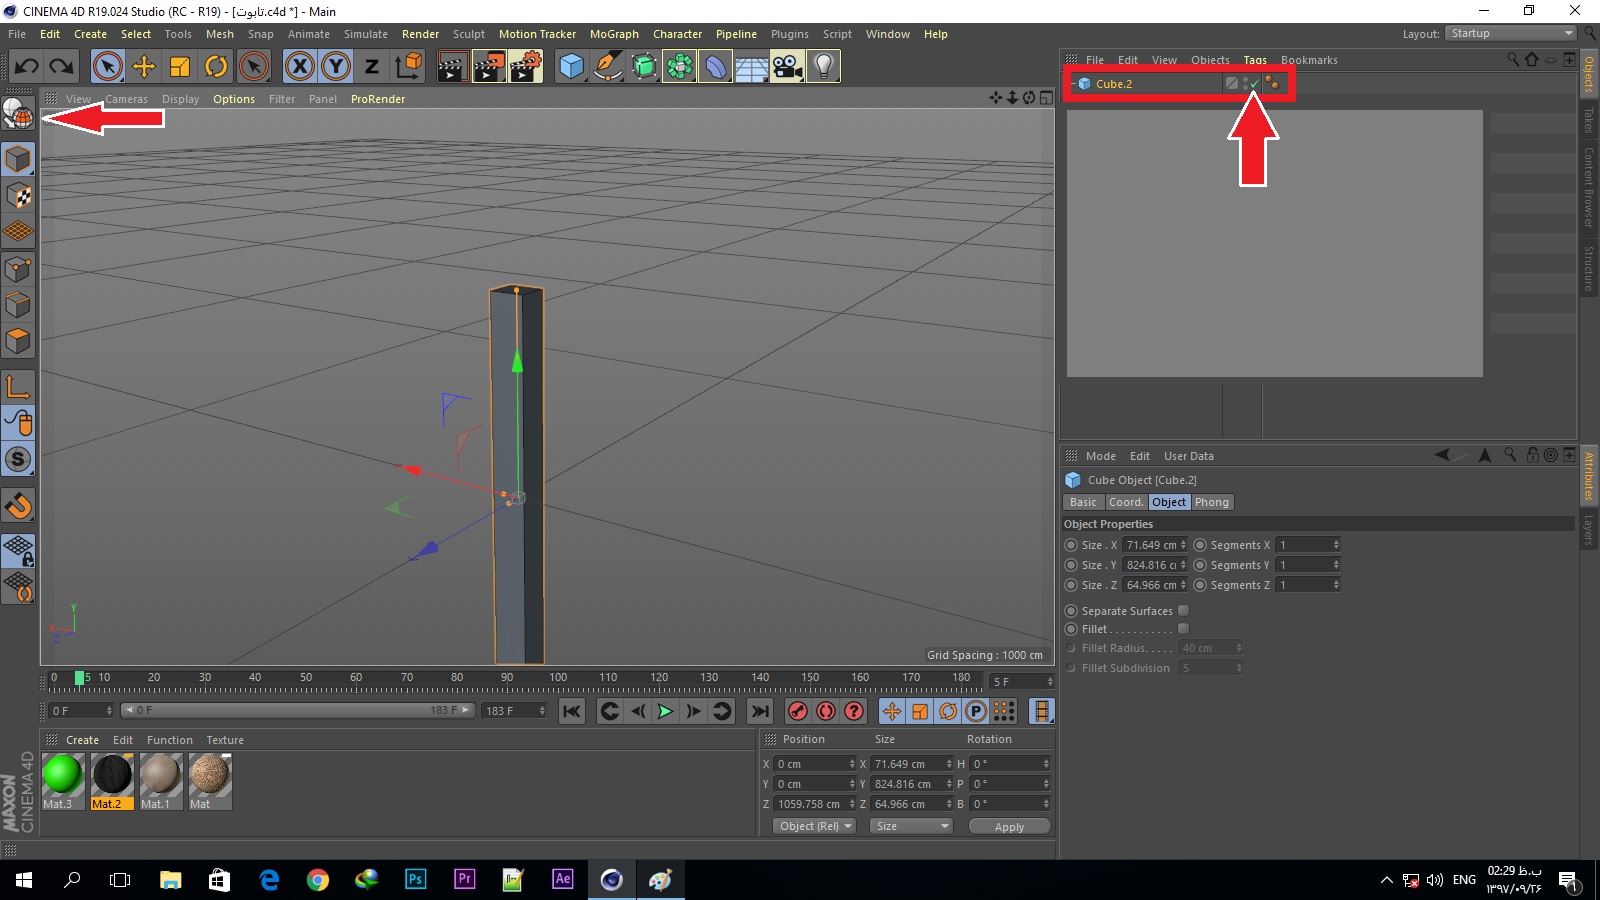
Task: Open the Simulate menu
Action: [x=366, y=34]
